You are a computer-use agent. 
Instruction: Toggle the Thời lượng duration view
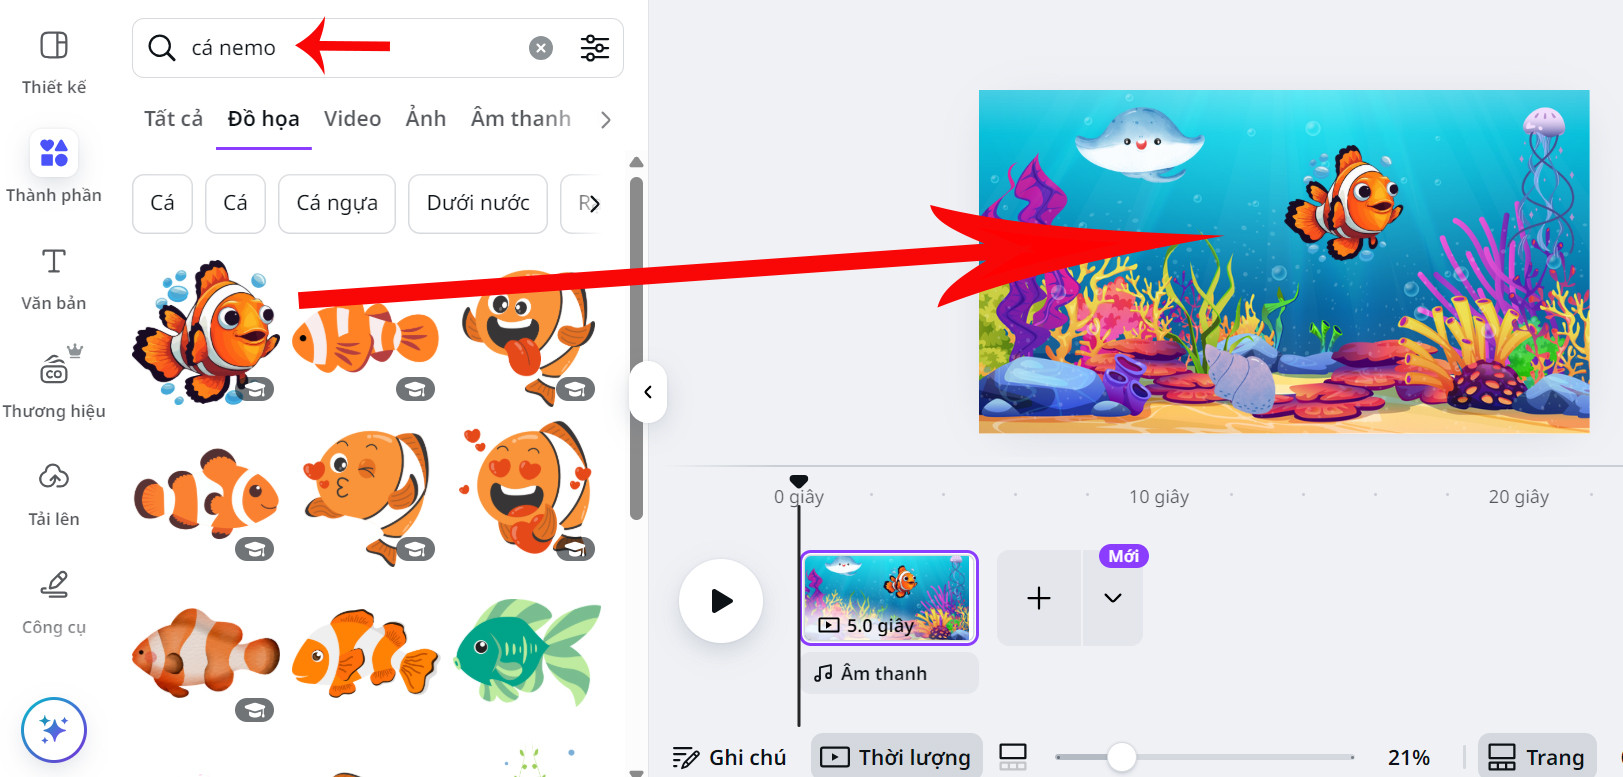tap(896, 757)
